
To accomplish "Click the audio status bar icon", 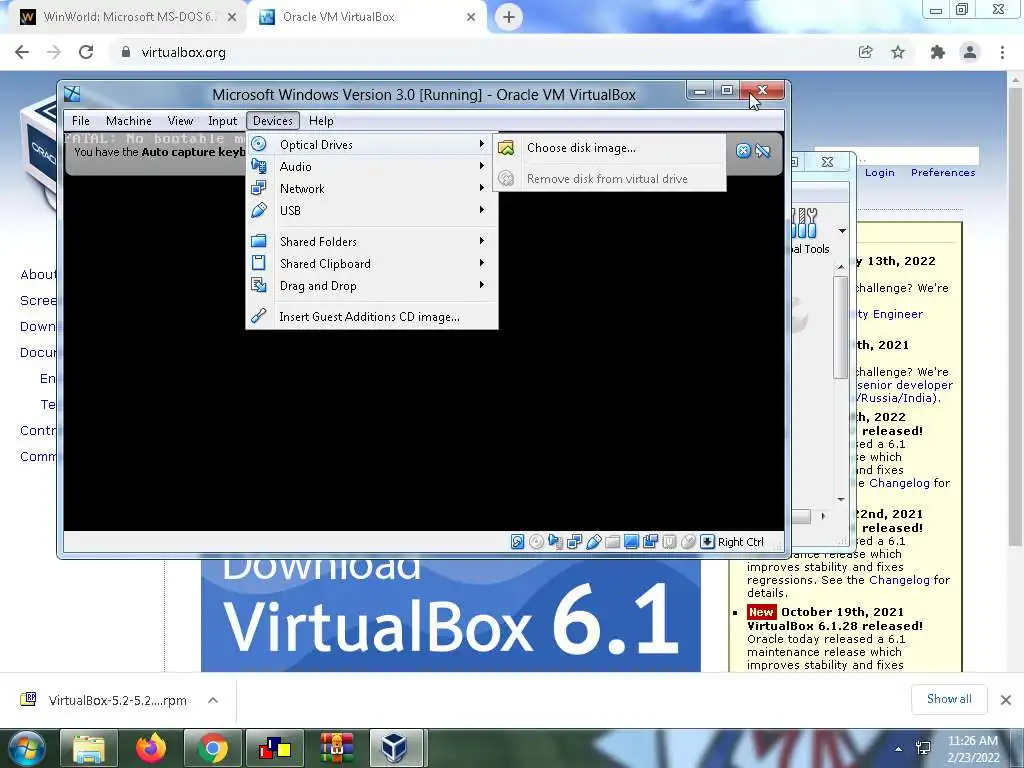I will coord(555,541).
